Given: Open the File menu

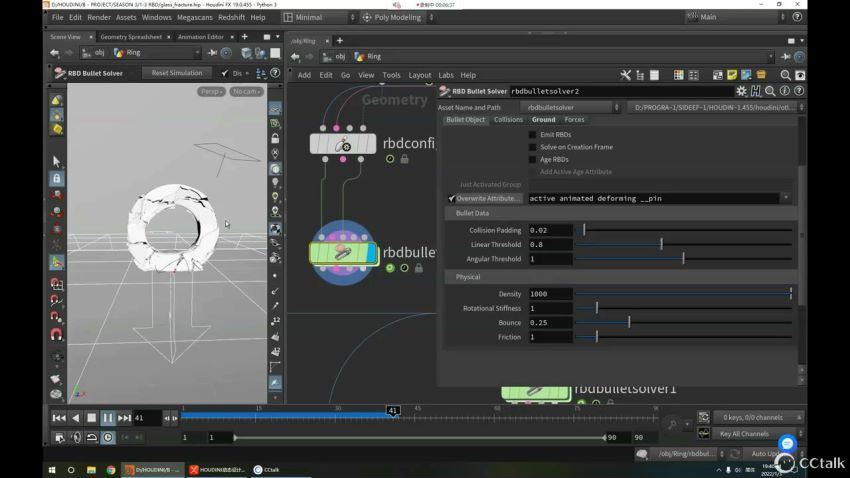Looking at the screenshot, I should pos(57,17).
